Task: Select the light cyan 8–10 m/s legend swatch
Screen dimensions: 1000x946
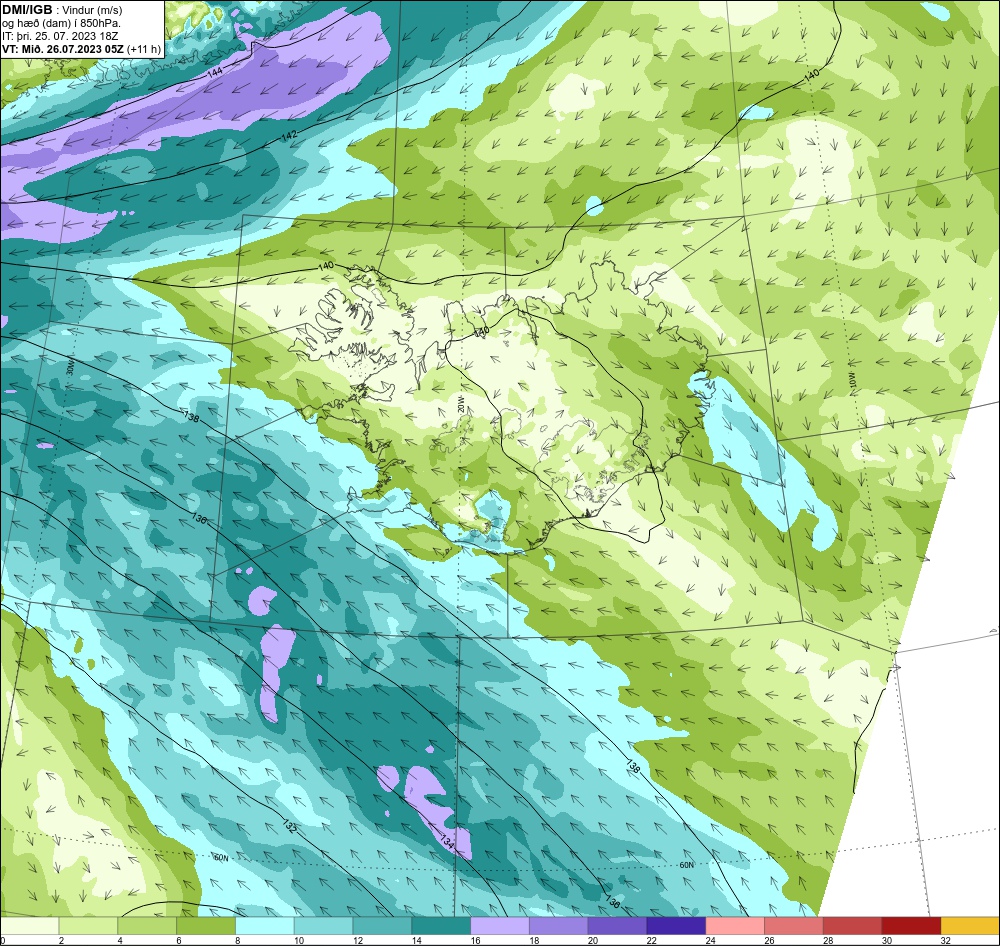Action: 265,926
